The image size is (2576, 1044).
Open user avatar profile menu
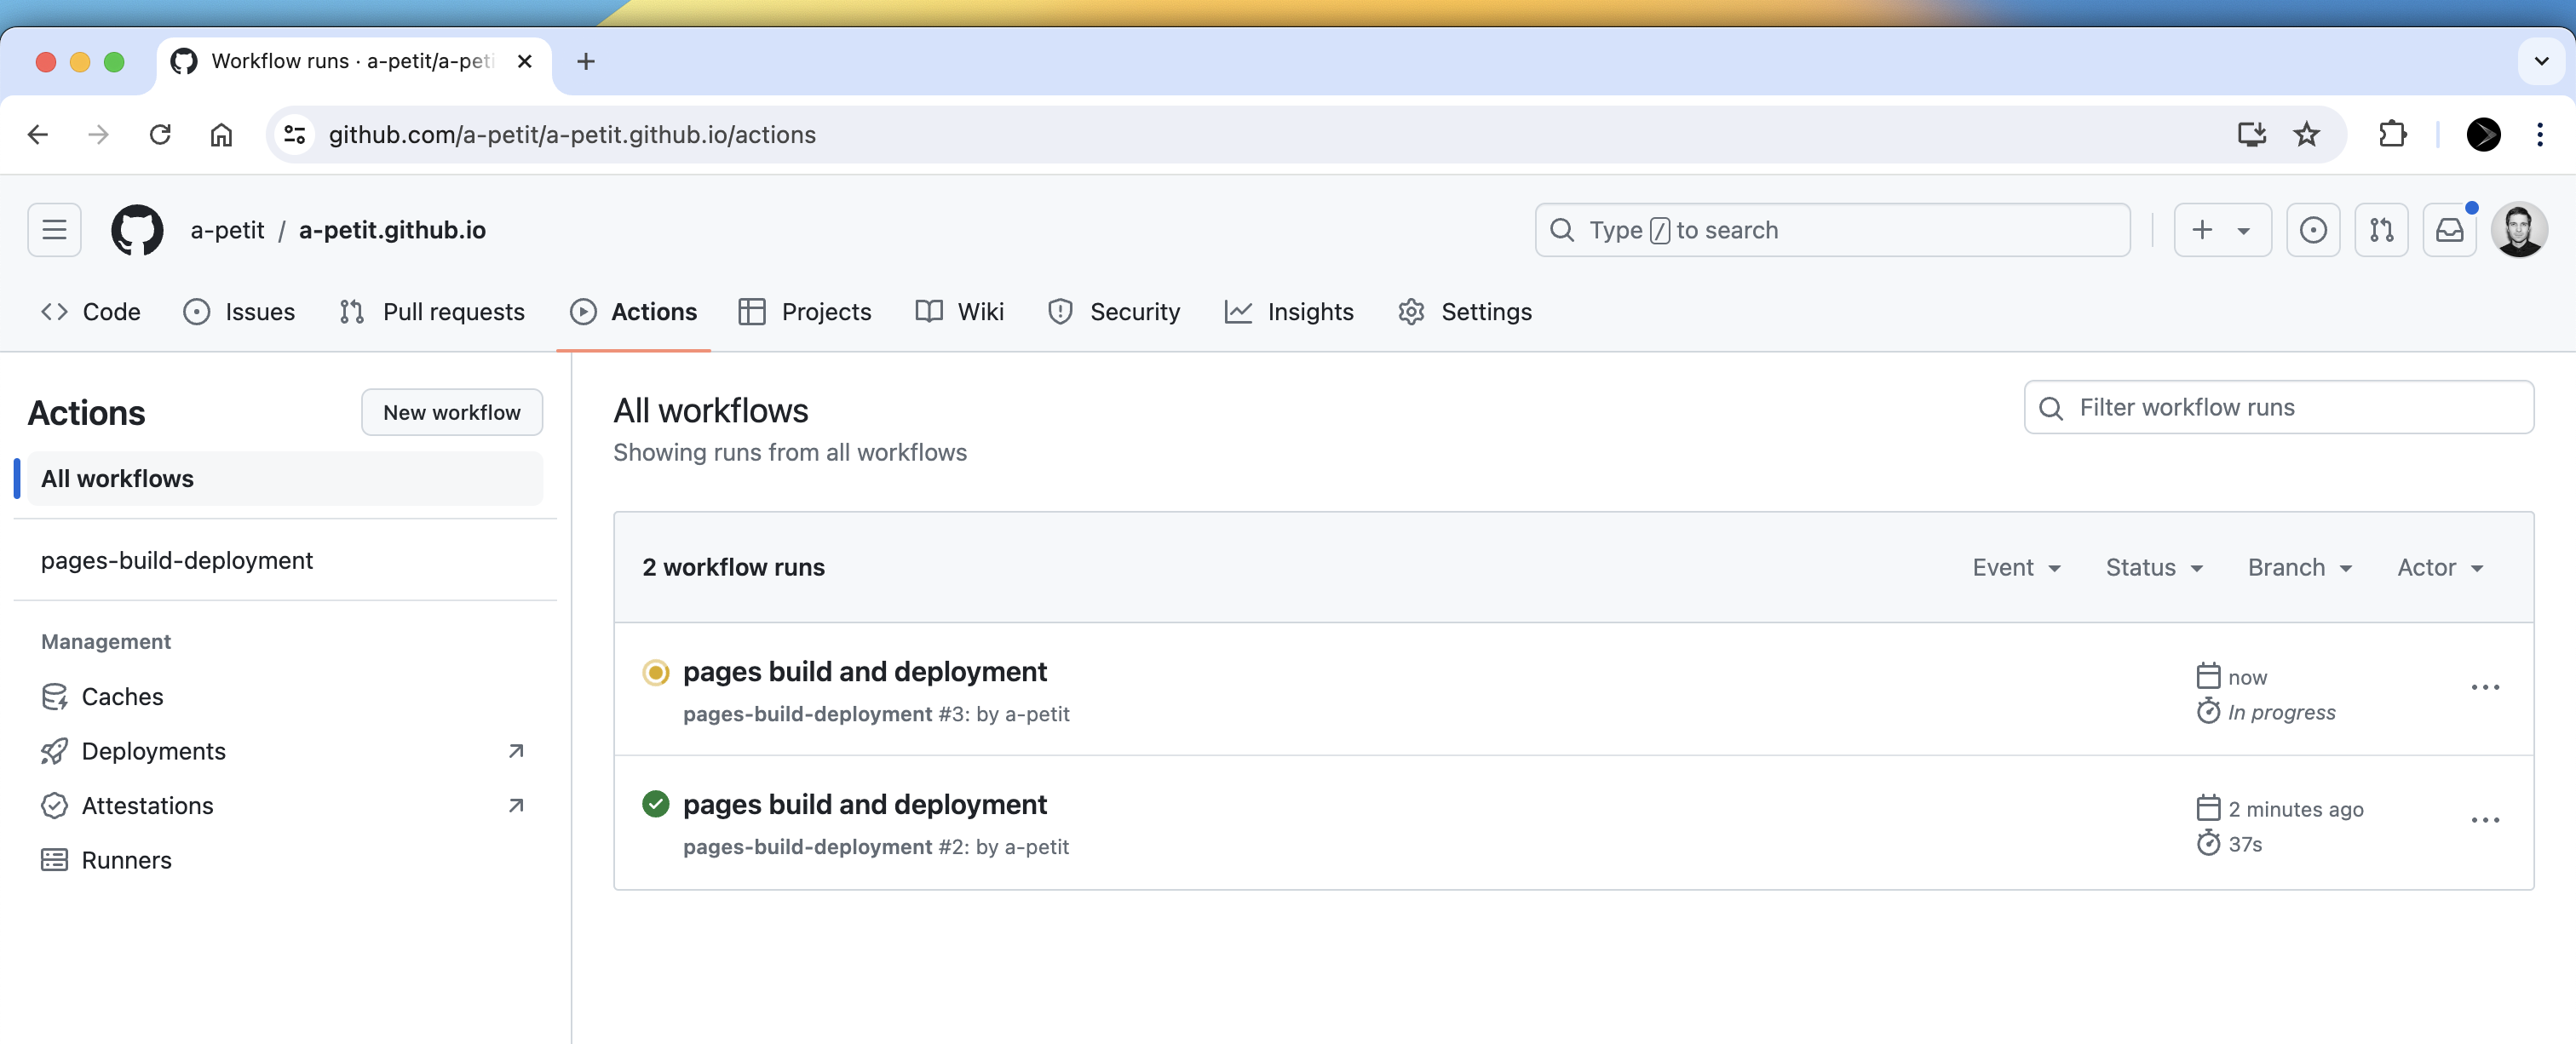2518,230
